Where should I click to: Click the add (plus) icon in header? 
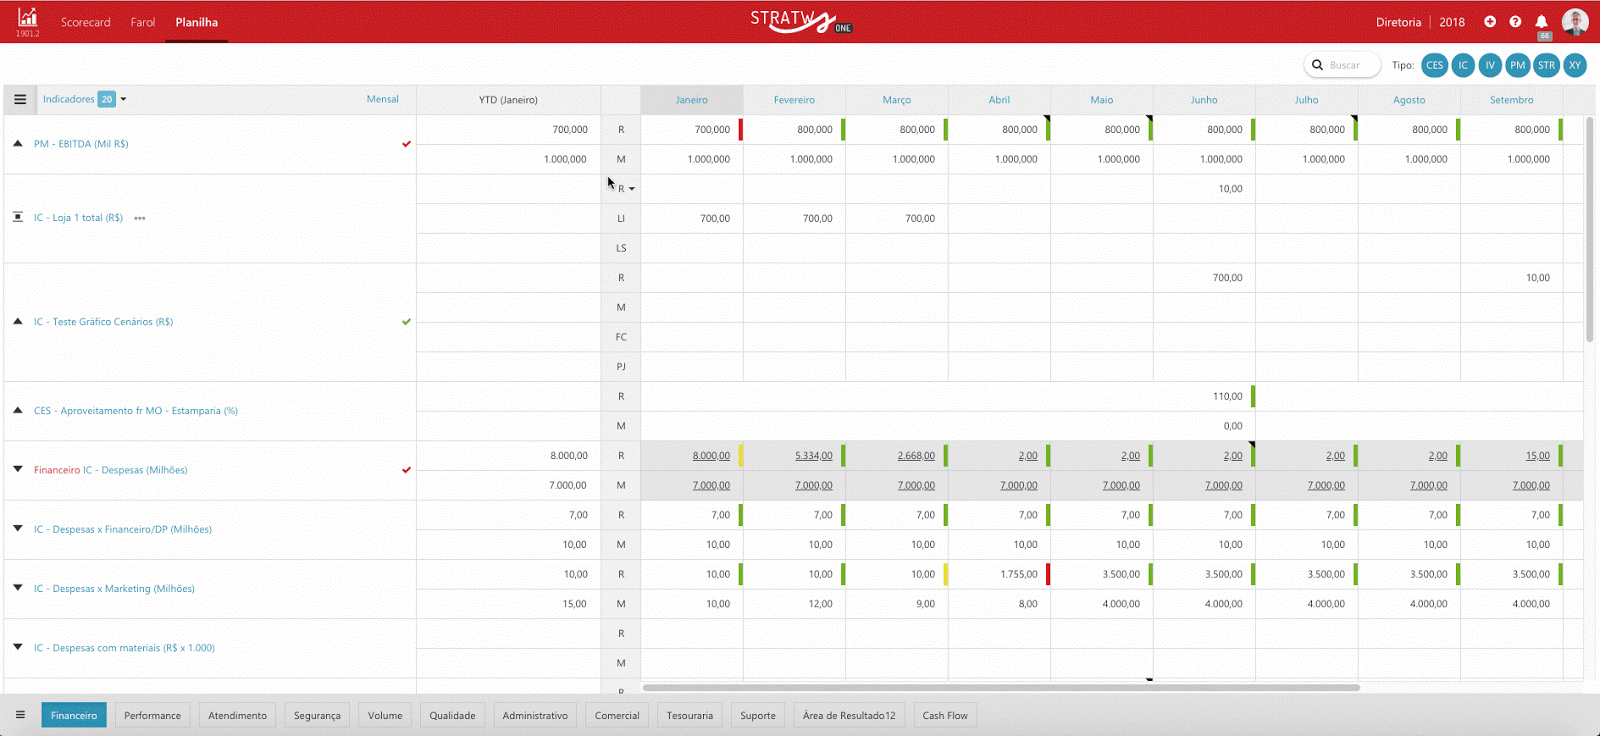(x=1490, y=22)
